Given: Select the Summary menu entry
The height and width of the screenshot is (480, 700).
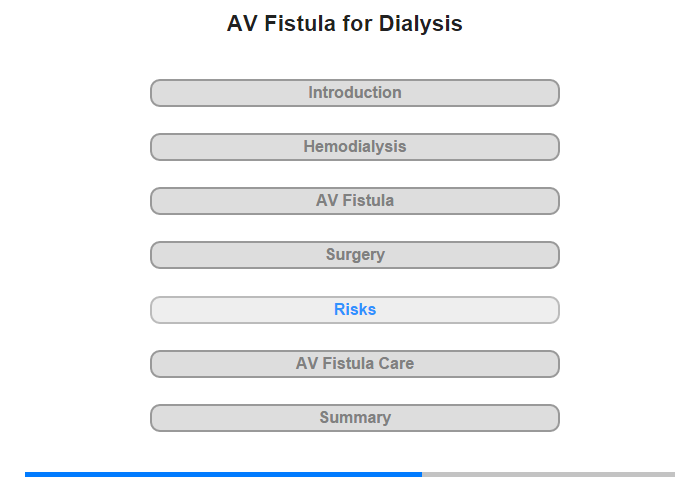Looking at the screenshot, I should [354, 418].
